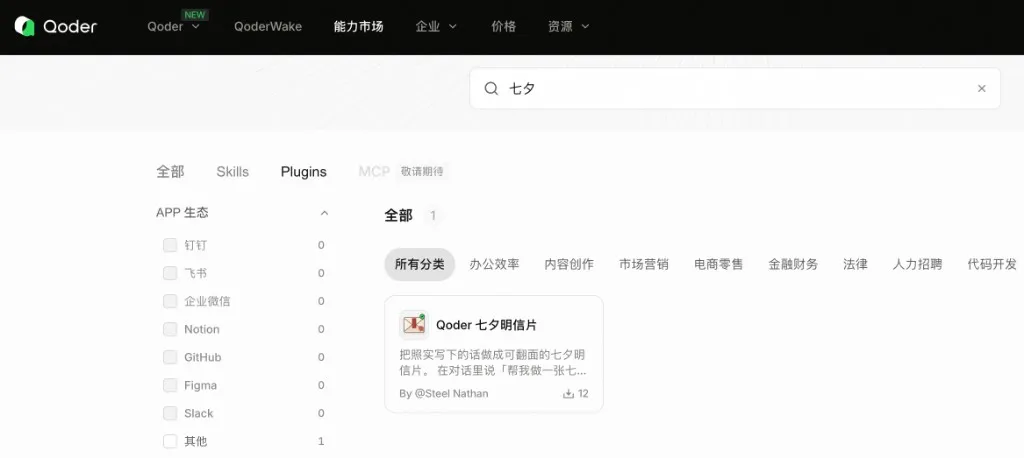Click the disabled MCP tab
Image resolution: width=1024 pixels, height=458 pixels.
coord(374,172)
